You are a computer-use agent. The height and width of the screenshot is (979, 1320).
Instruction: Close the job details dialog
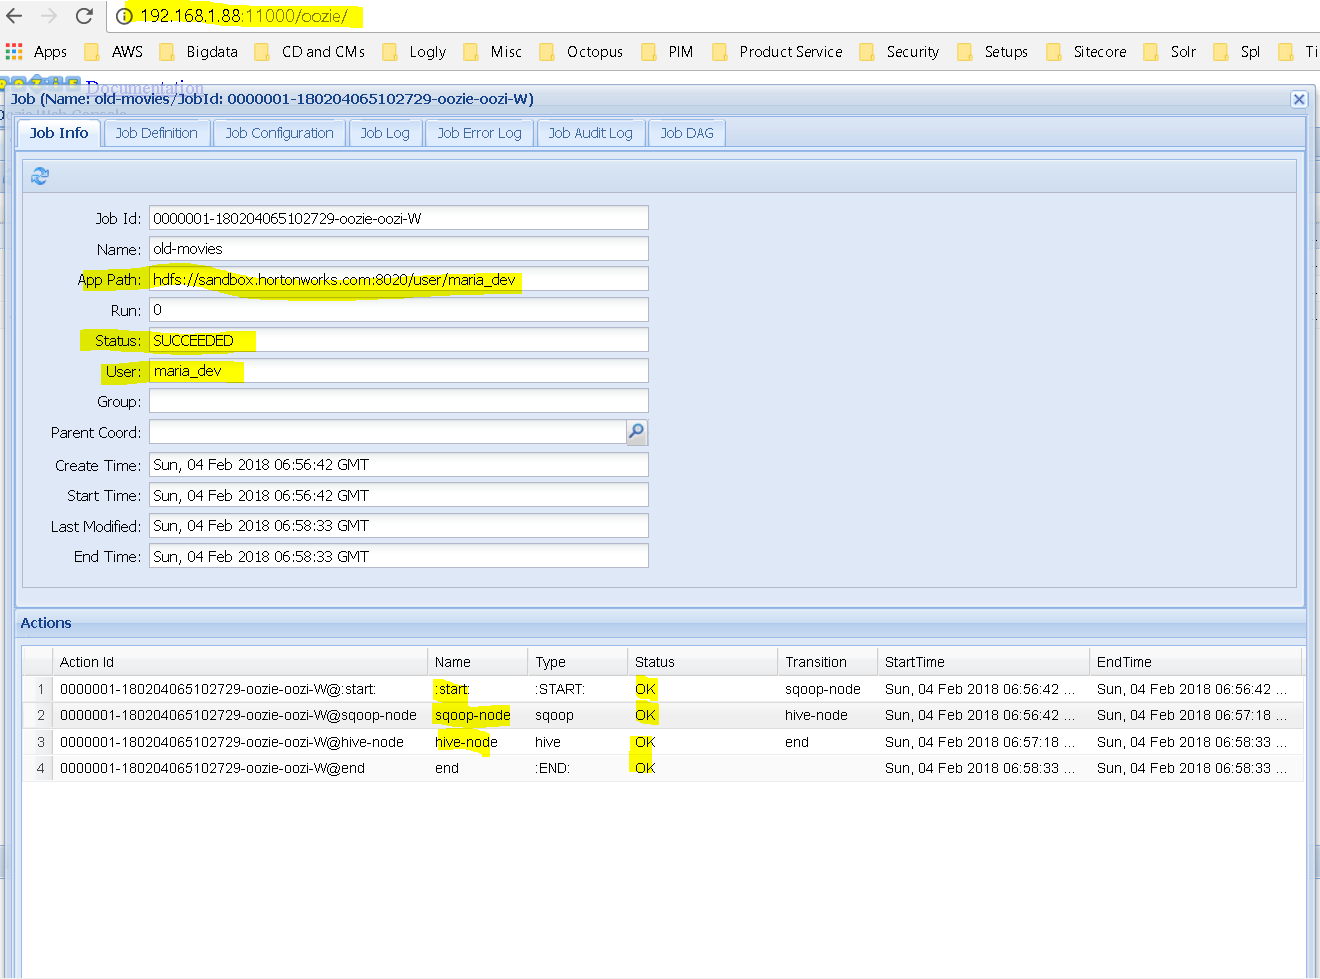click(x=1299, y=99)
